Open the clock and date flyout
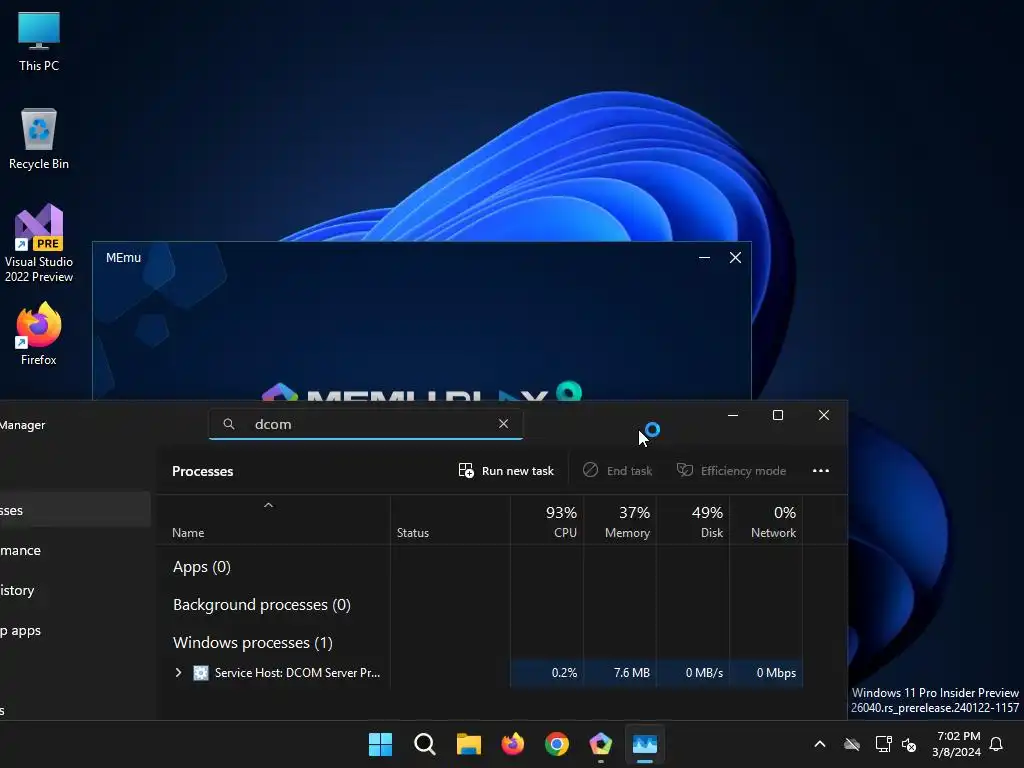The height and width of the screenshot is (768, 1024). point(956,744)
